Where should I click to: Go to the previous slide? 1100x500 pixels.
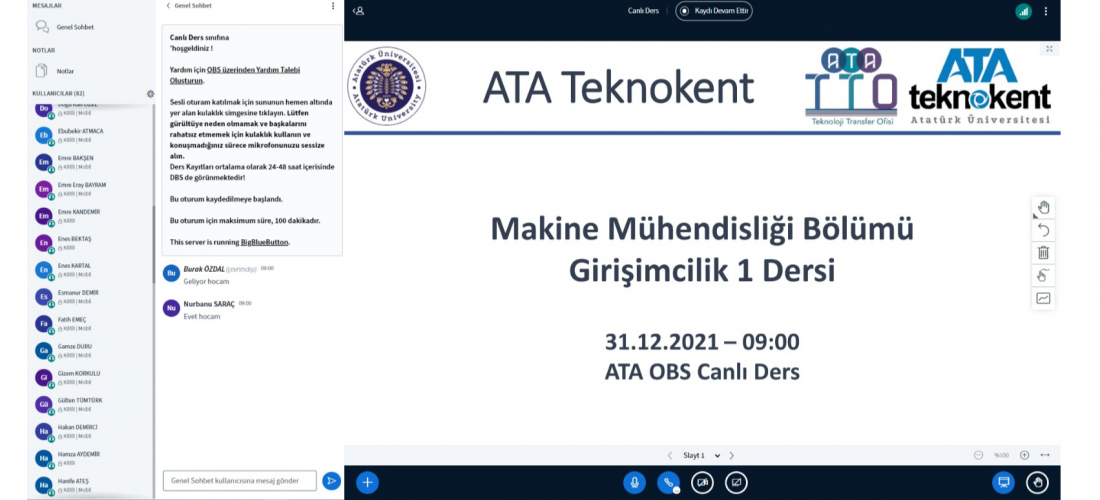pos(670,455)
